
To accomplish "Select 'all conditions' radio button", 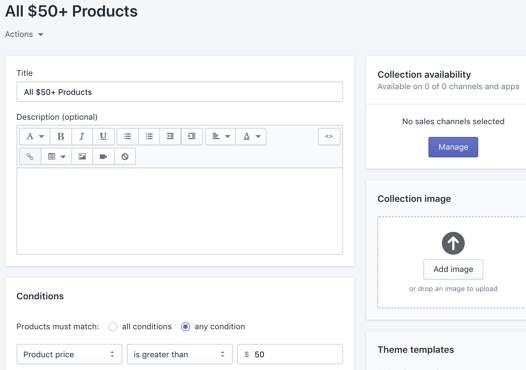I will click(113, 327).
